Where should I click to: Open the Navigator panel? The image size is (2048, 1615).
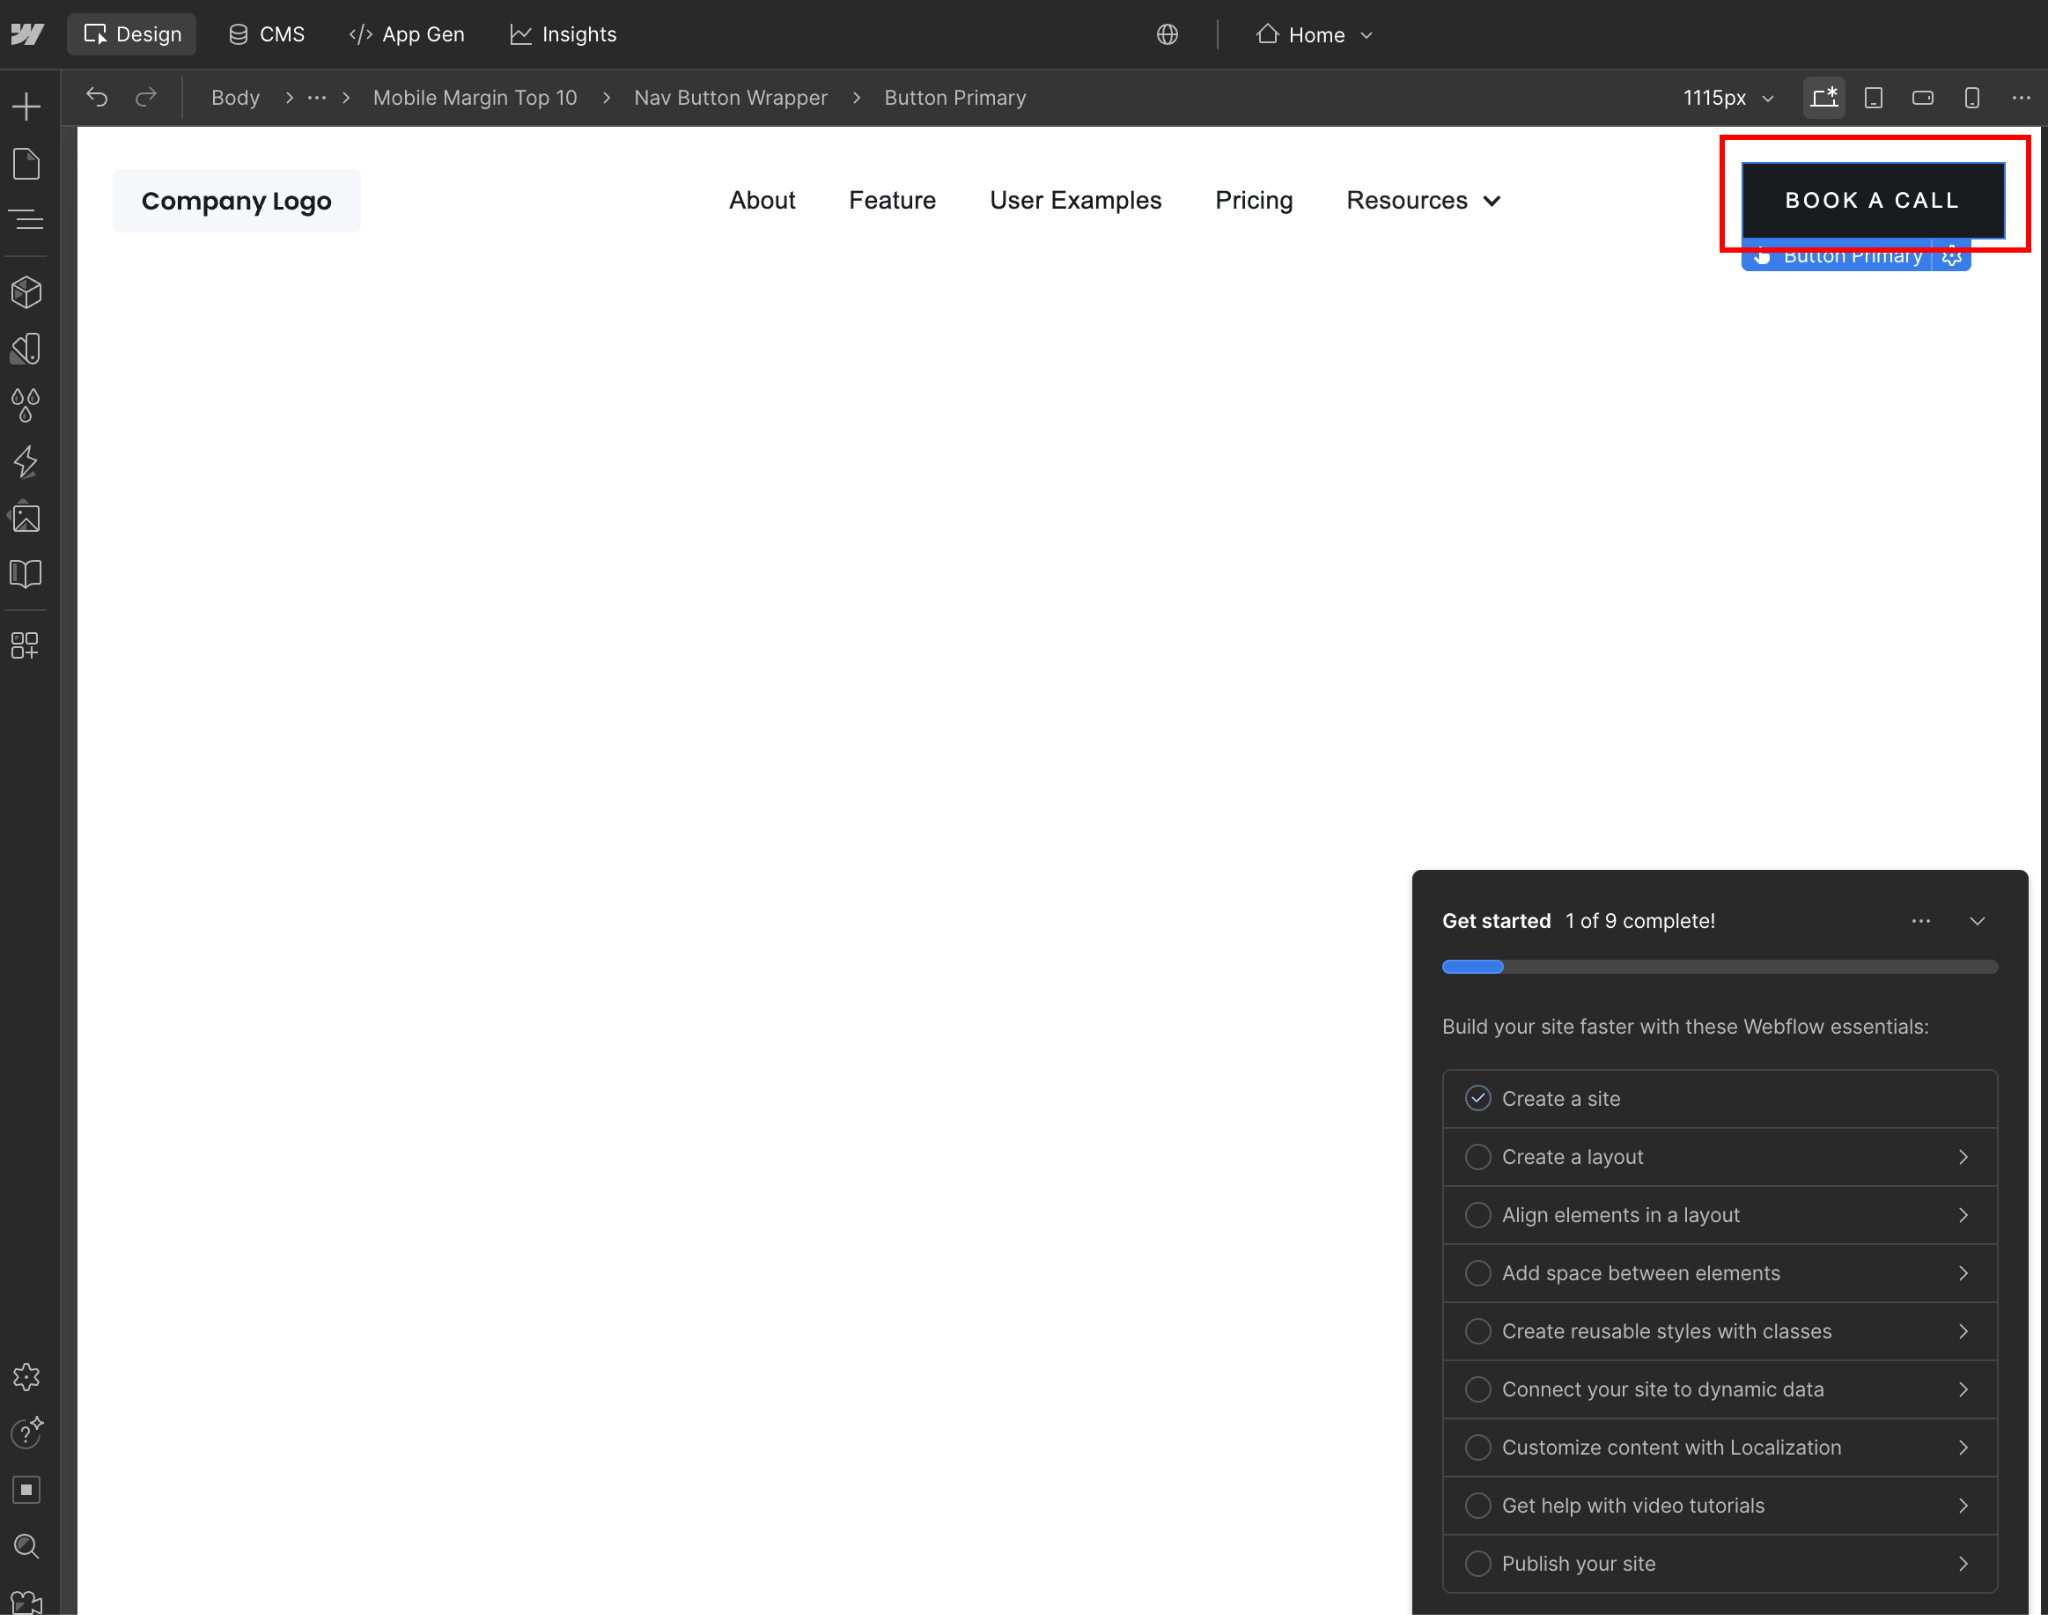[x=27, y=219]
